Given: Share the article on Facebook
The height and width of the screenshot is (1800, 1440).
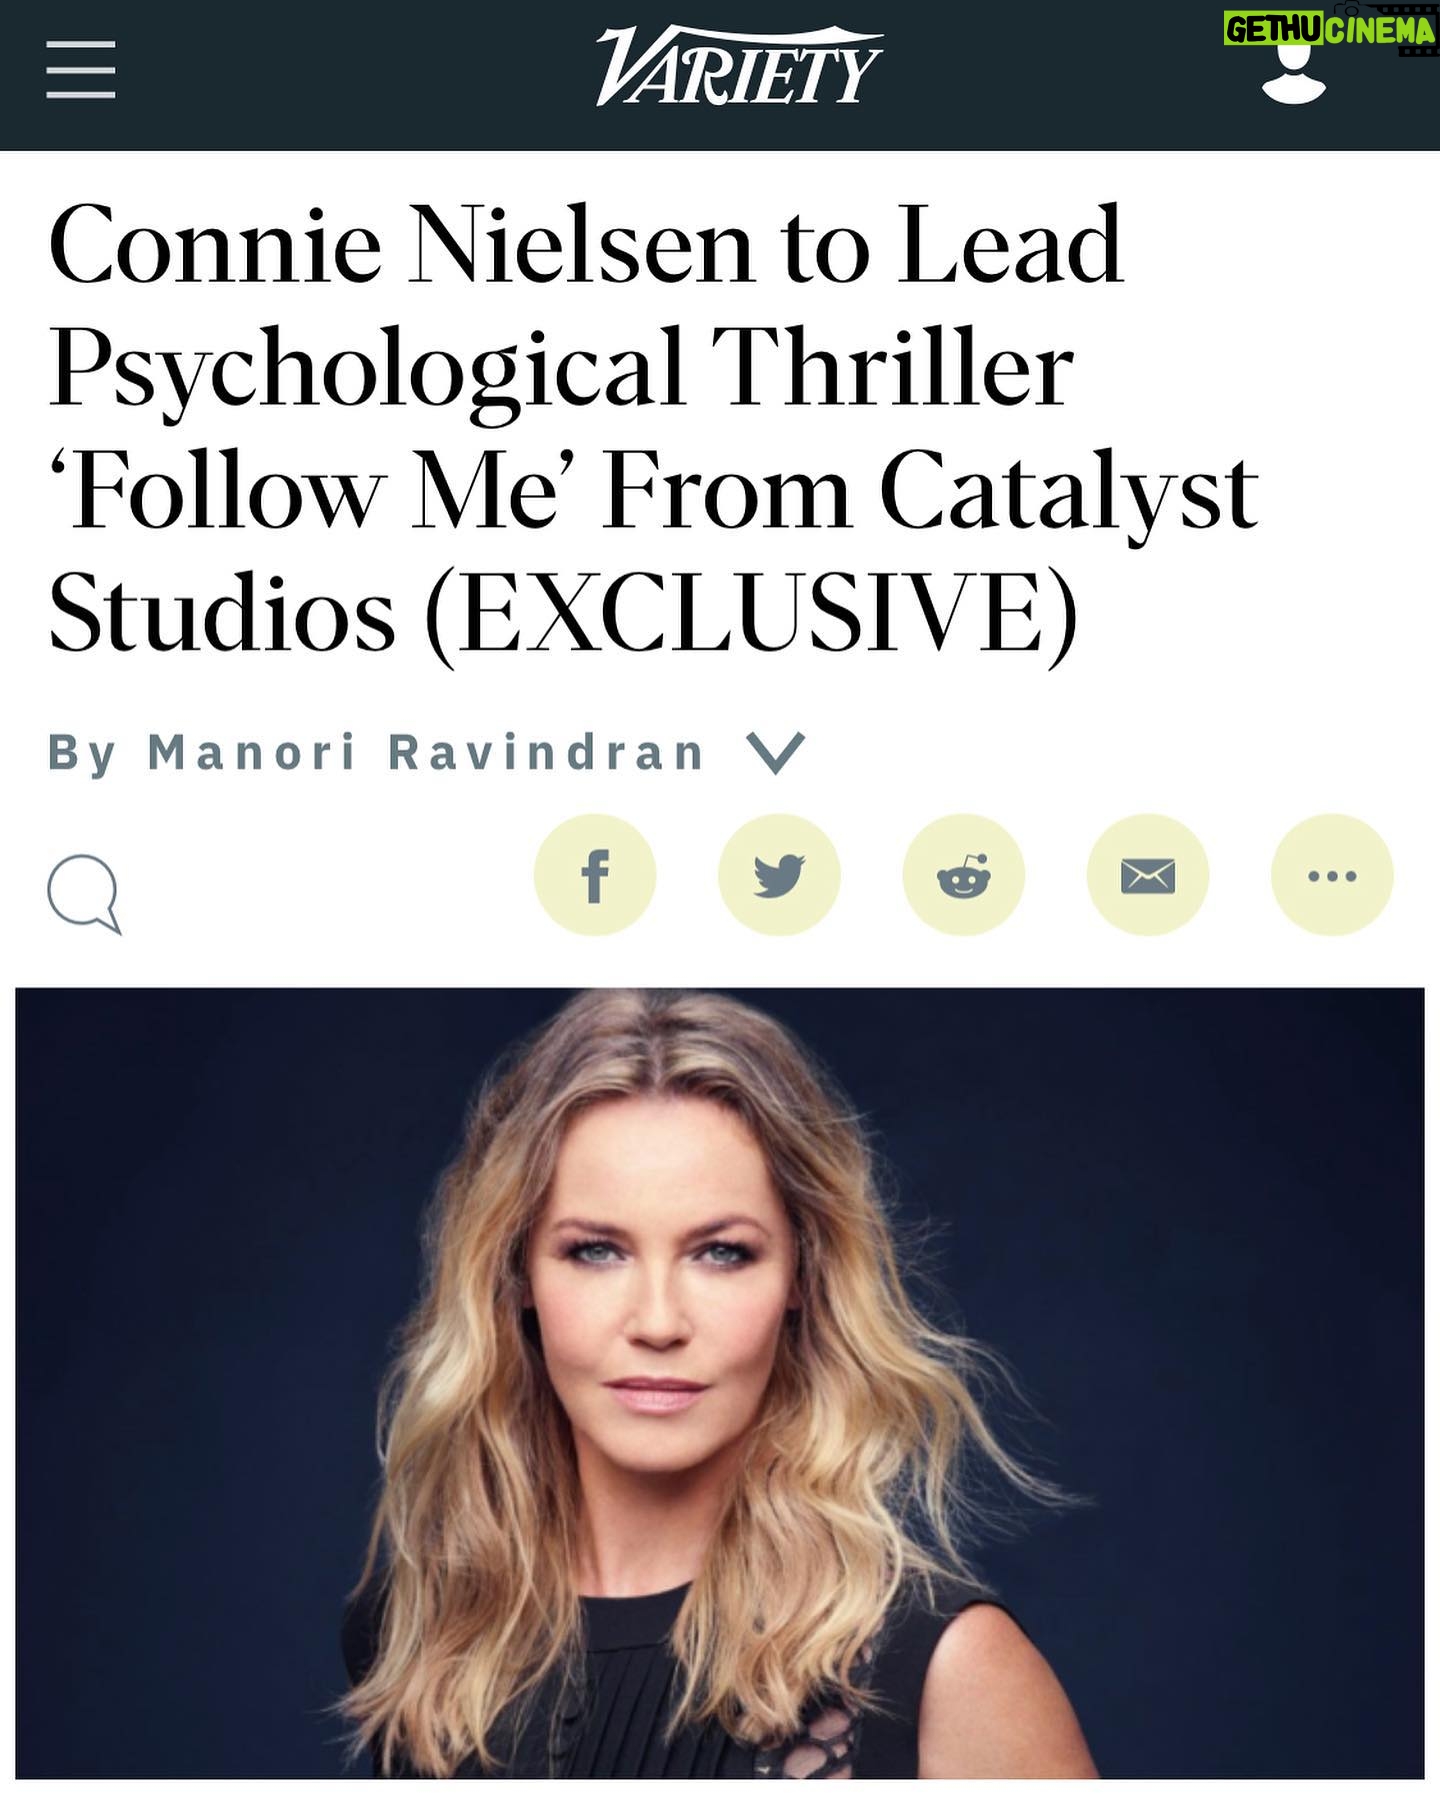Looking at the screenshot, I should [595, 875].
